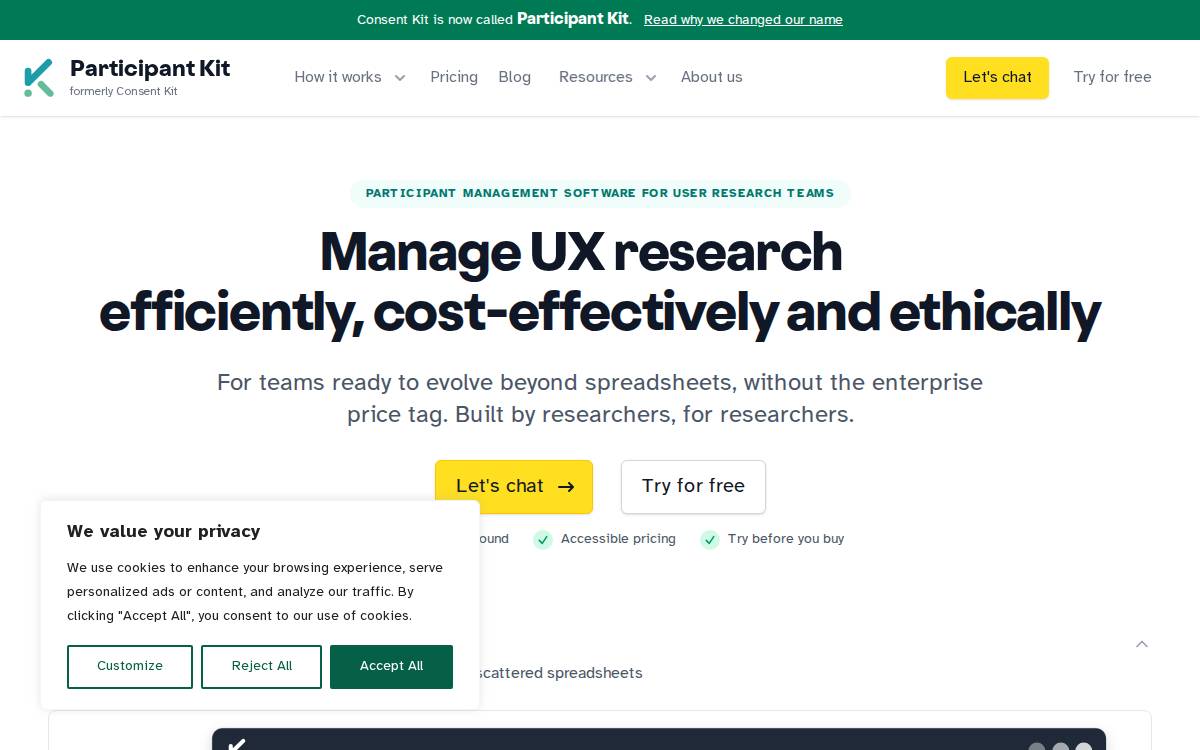The width and height of the screenshot is (1200, 750).
Task: Click the chevron next to How it works
Action: [400, 78]
